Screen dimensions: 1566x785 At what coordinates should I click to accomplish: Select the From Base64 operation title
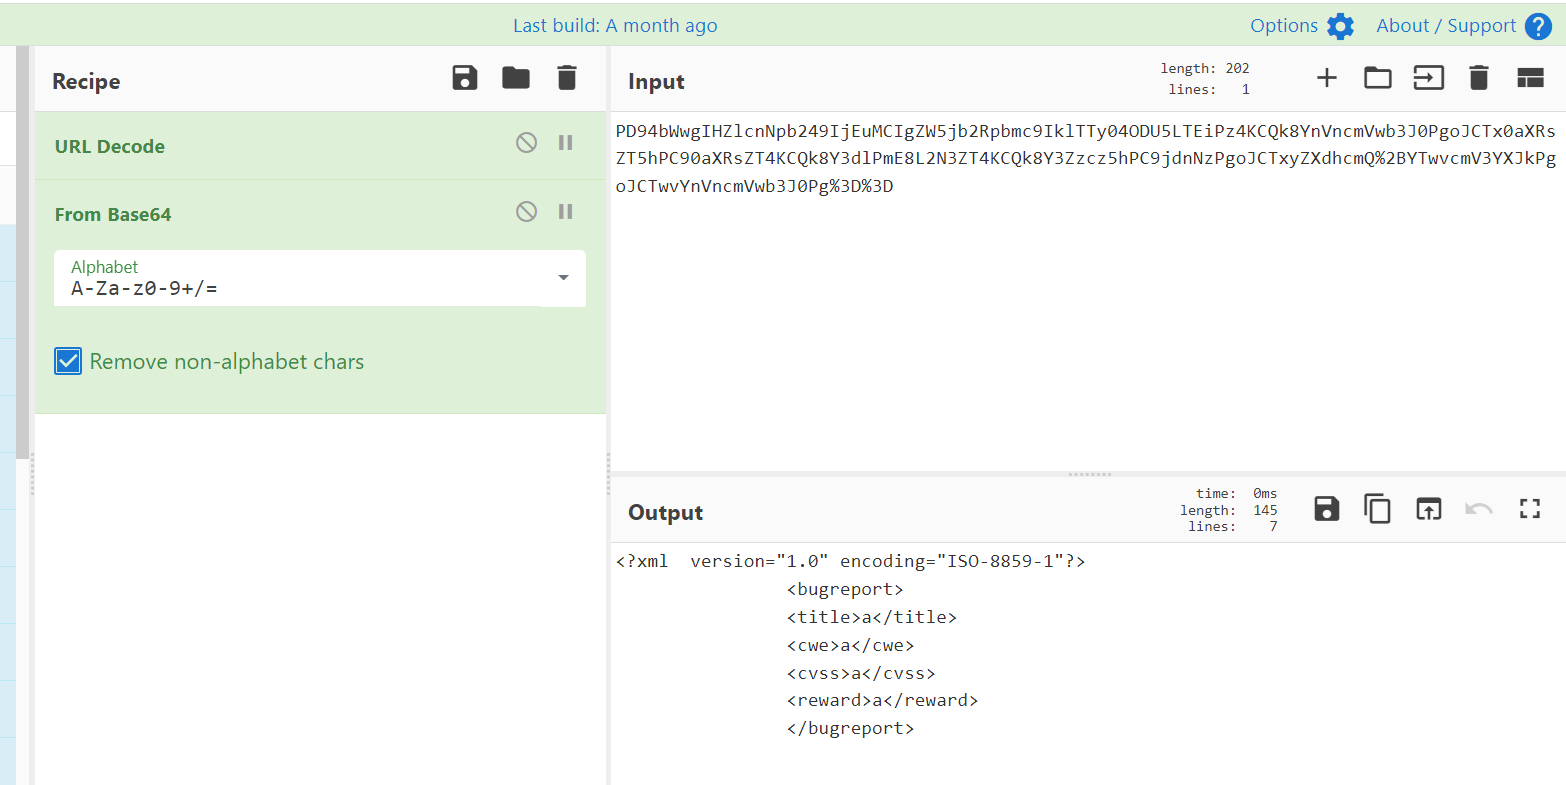[x=113, y=215]
